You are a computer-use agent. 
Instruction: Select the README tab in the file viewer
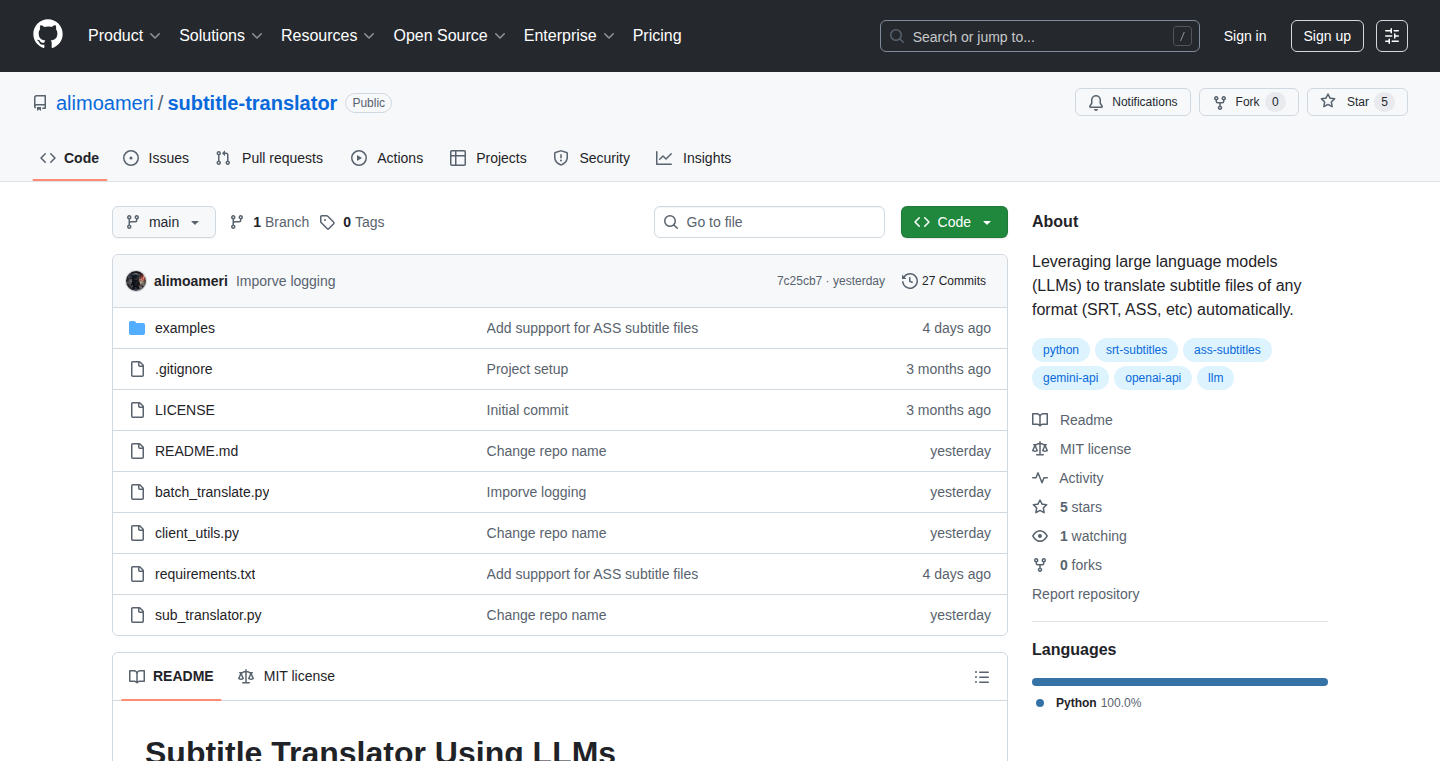pos(171,676)
